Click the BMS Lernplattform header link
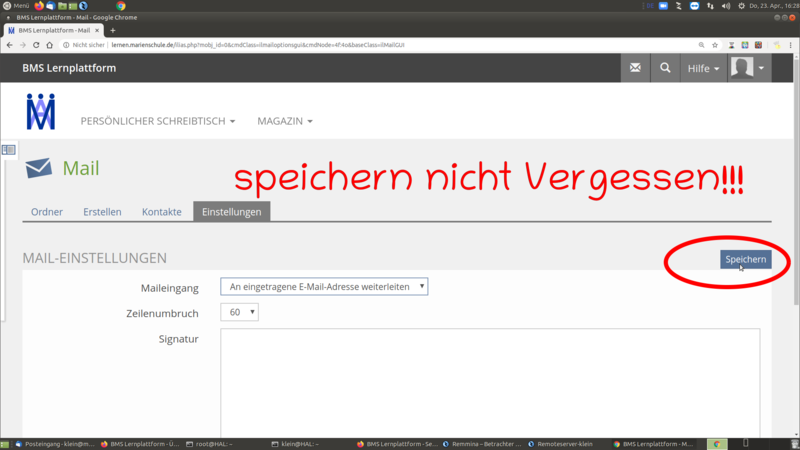The image size is (800, 450). 70,68
